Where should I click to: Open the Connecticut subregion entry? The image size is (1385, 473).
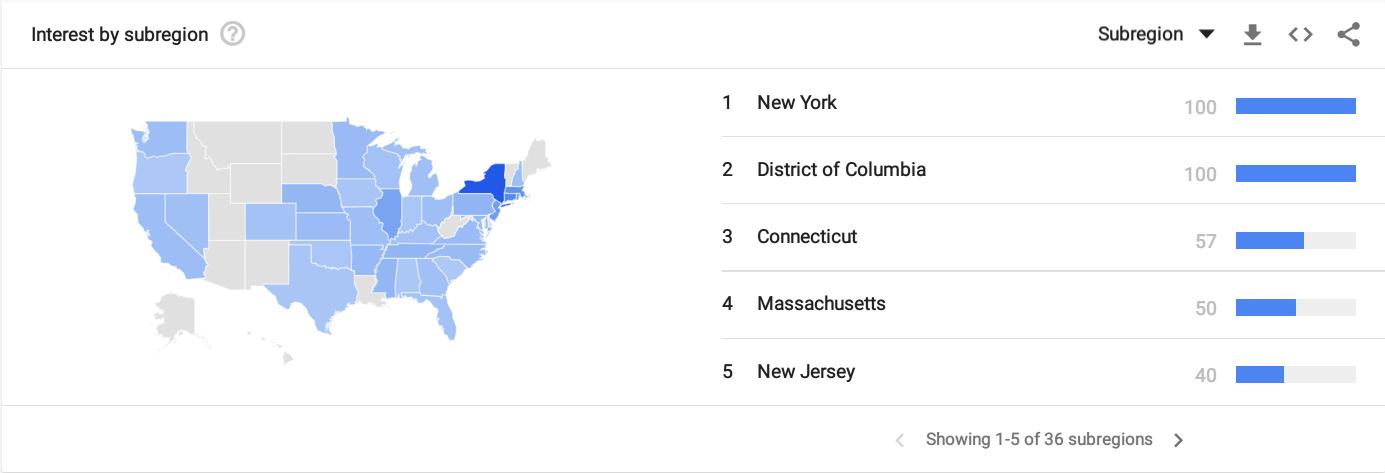pyautogui.click(x=807, y=237)
